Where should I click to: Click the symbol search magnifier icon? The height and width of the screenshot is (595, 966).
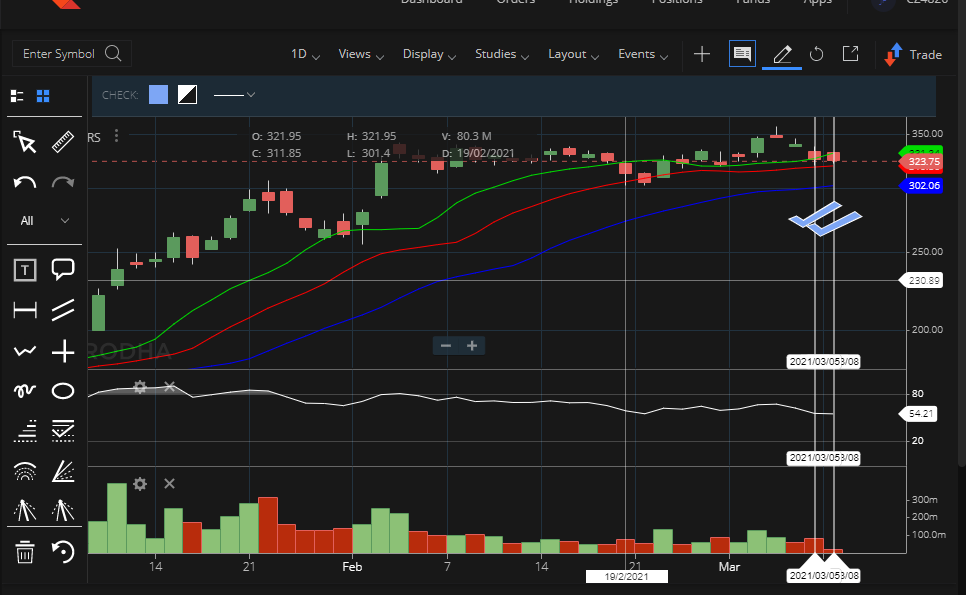point(113,54)
